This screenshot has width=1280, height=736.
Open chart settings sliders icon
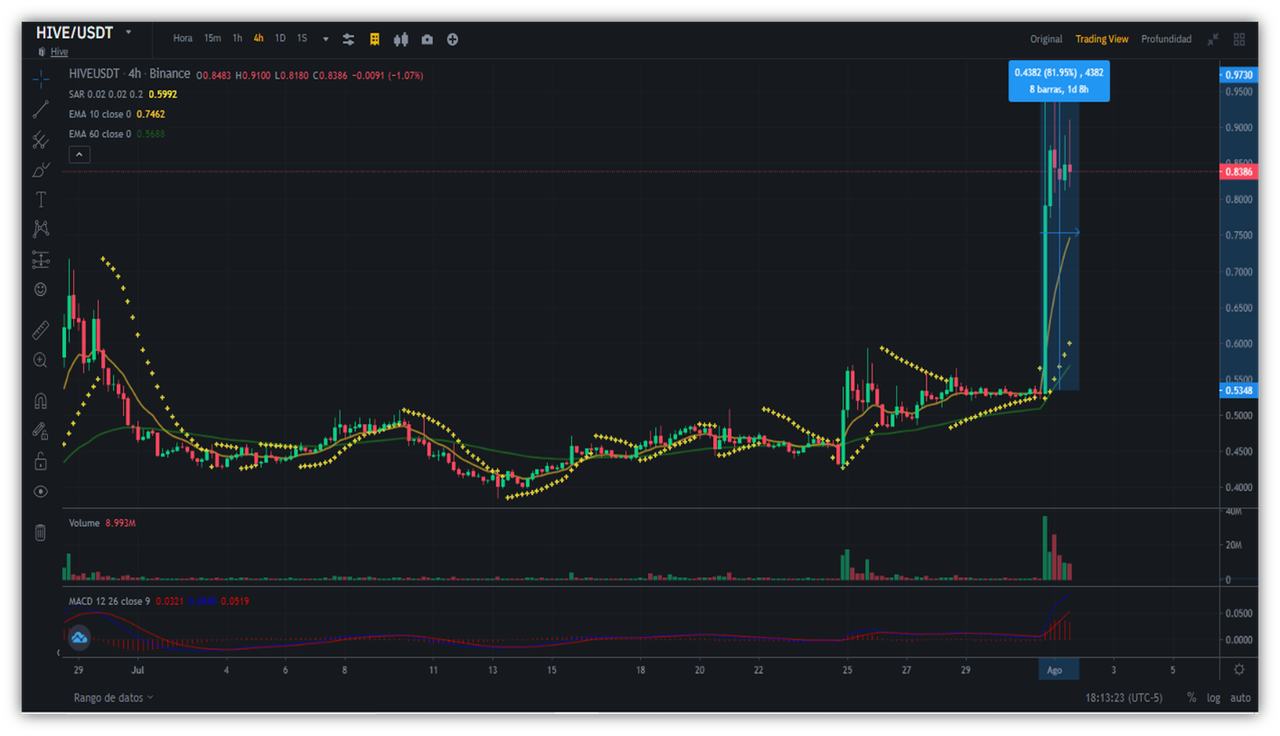[x=348, y=39]
